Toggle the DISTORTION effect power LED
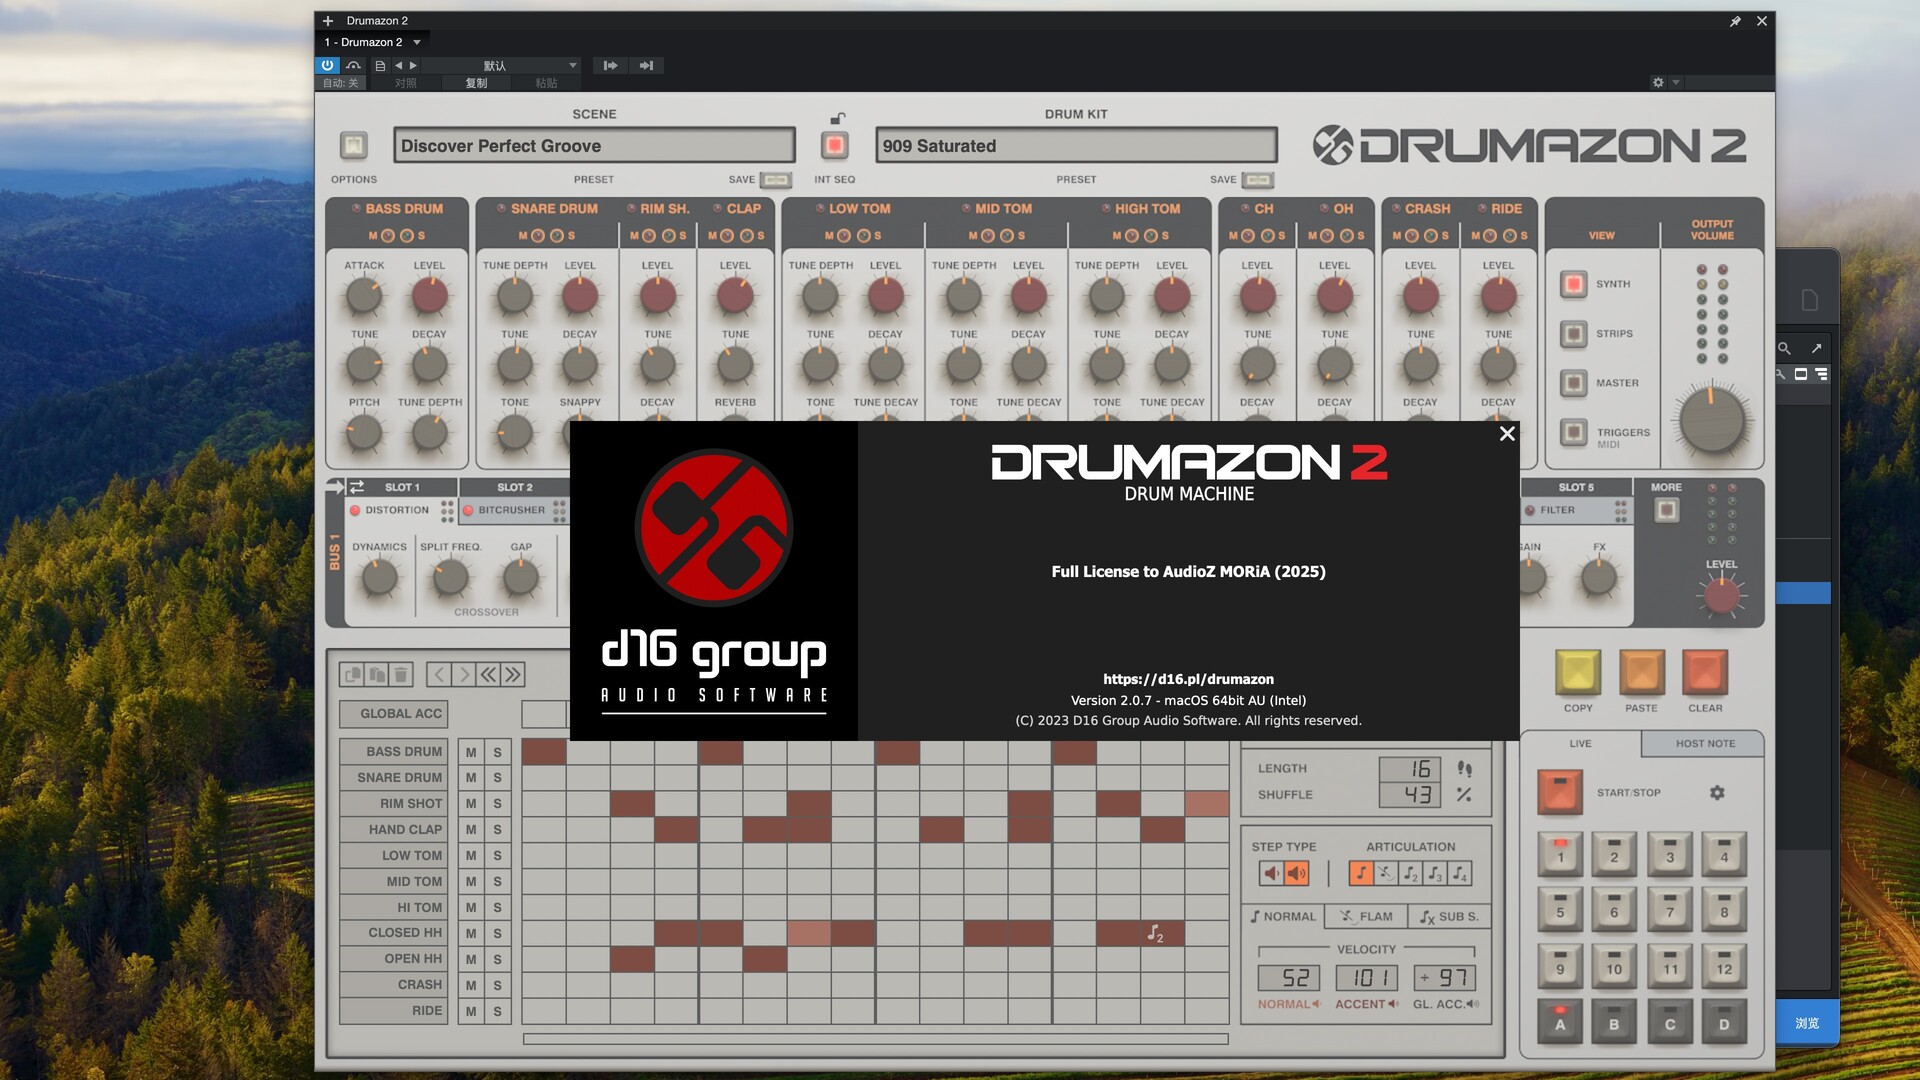 pyautogui.click(x=355, y=510)
